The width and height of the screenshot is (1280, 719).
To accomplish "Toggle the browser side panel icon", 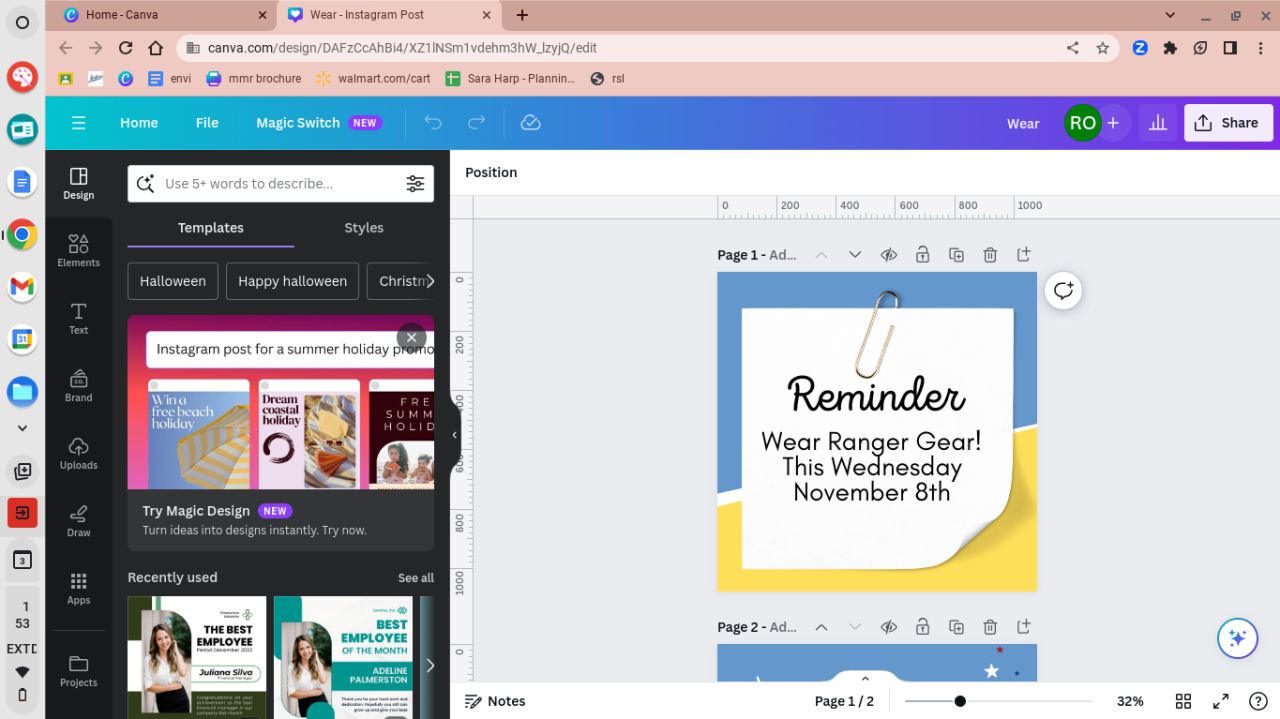I will (x=1231, y=47).
